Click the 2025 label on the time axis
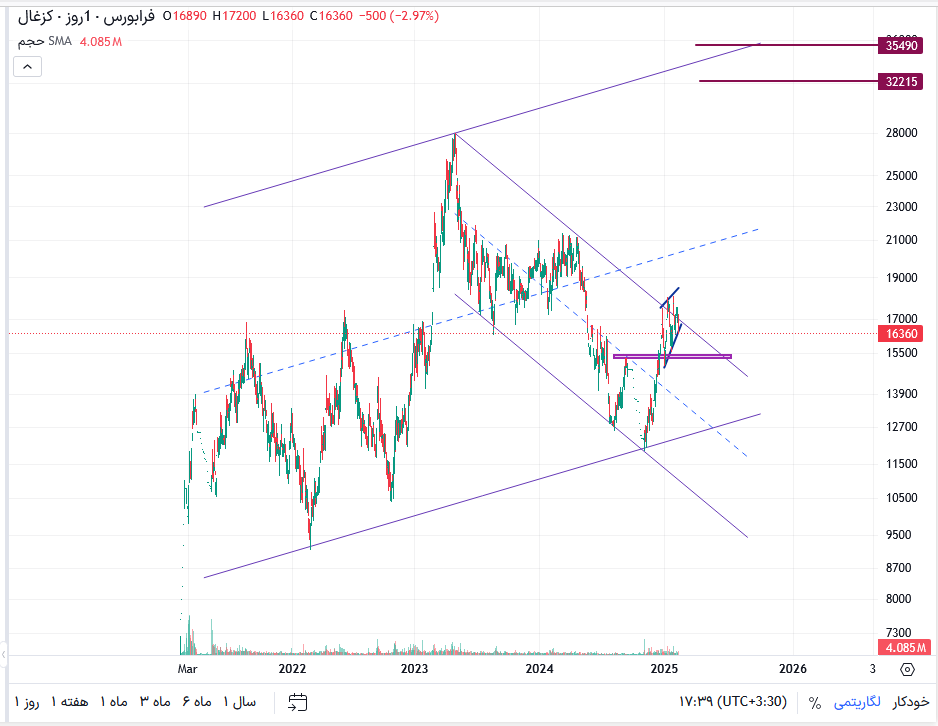The height and width of the screenshot is (726, 938). [664, 669]
